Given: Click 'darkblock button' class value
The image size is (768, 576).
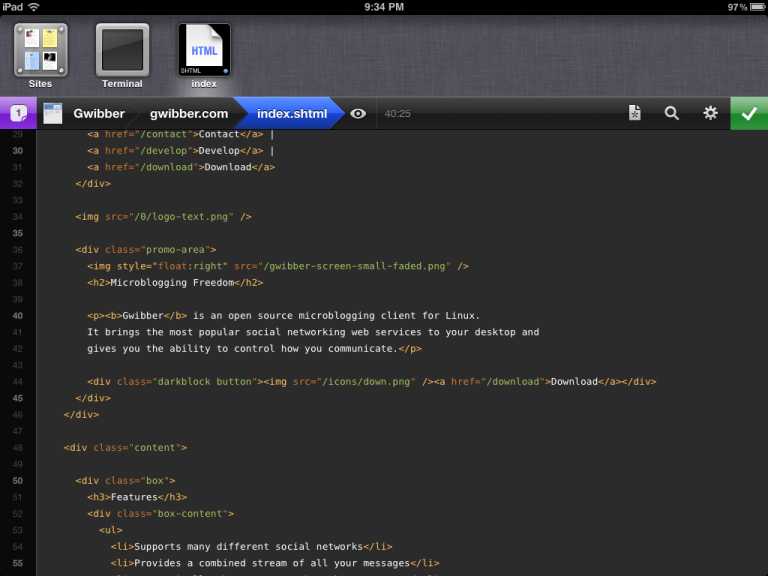Looking at the screenshot, I should 204,382.
